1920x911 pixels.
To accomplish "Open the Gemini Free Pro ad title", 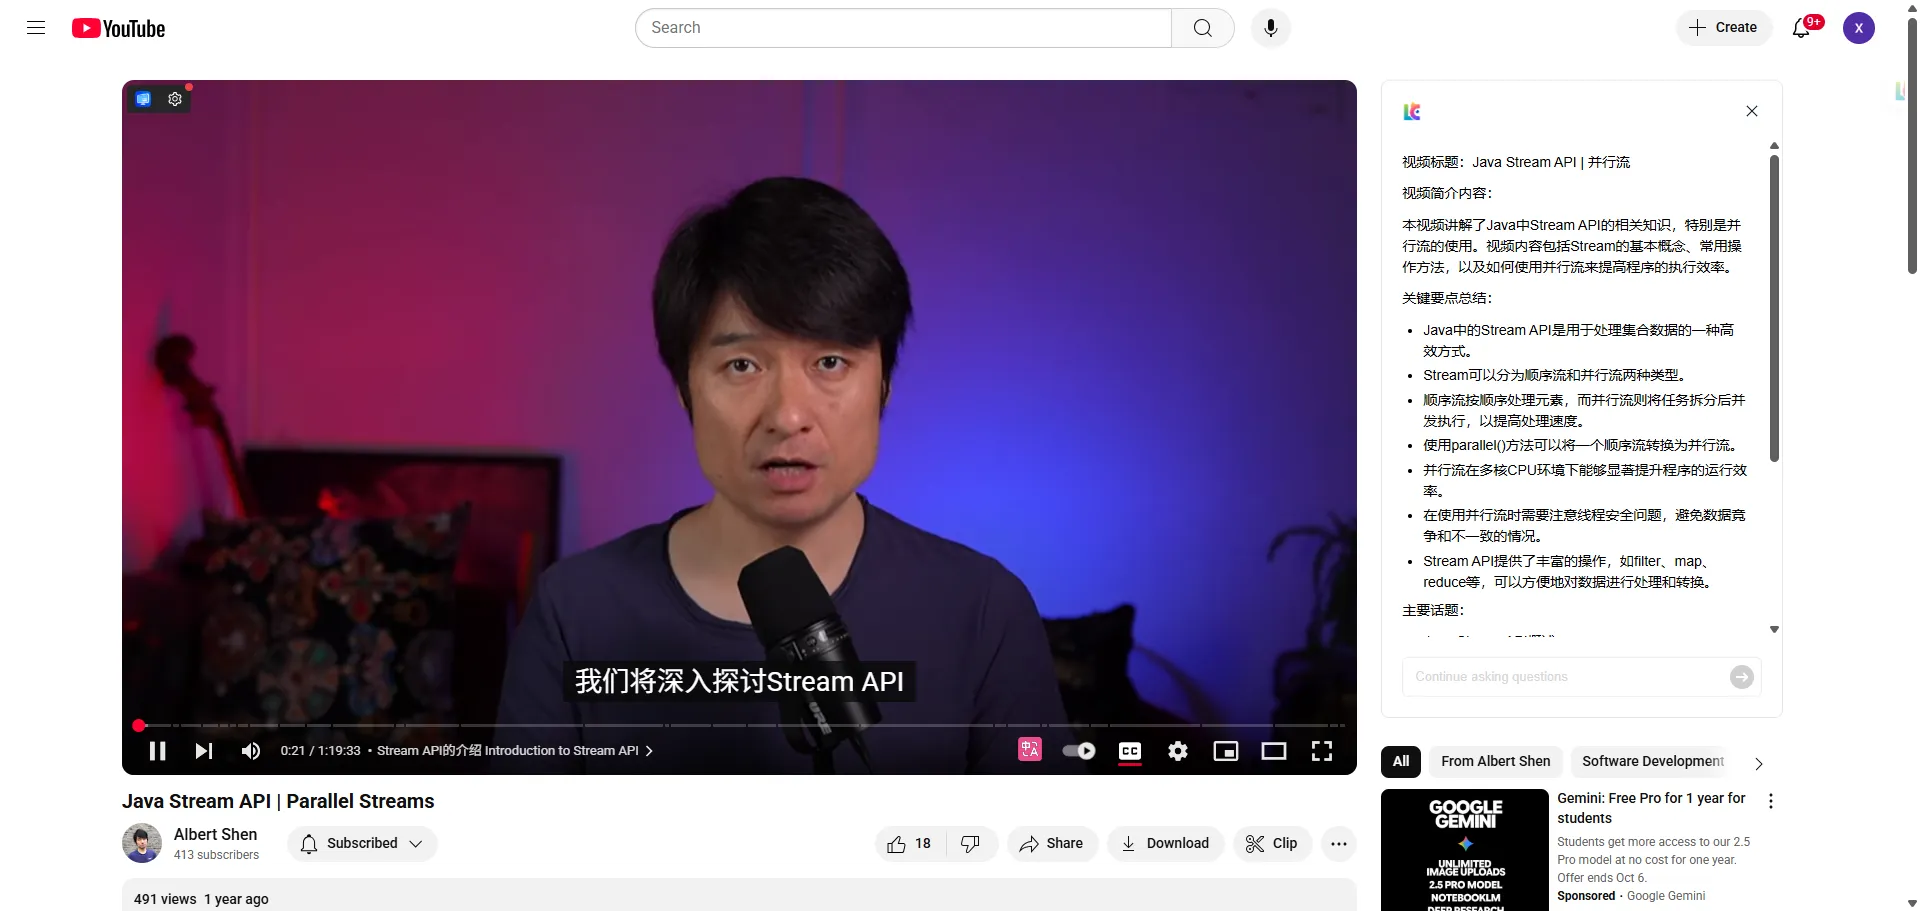I will pyautogui.click(x=1651, y=808).
